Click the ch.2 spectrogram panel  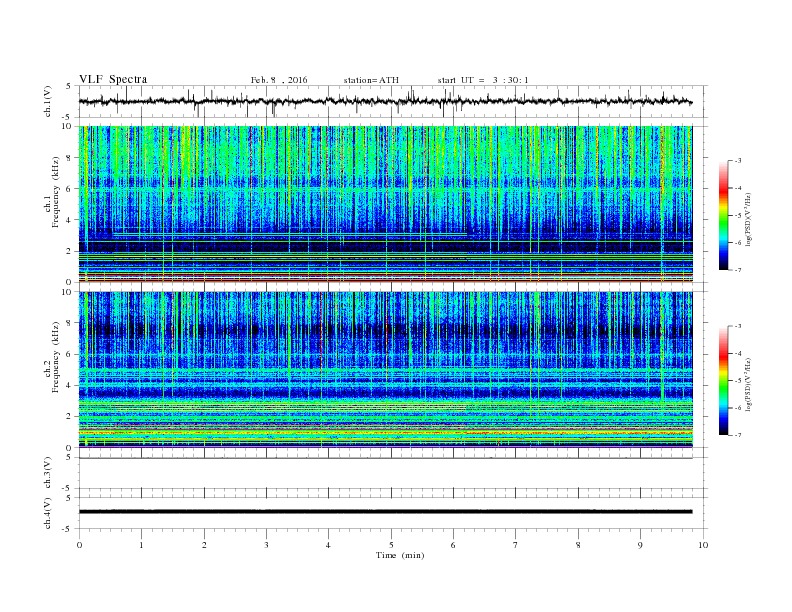coord(385,370)
